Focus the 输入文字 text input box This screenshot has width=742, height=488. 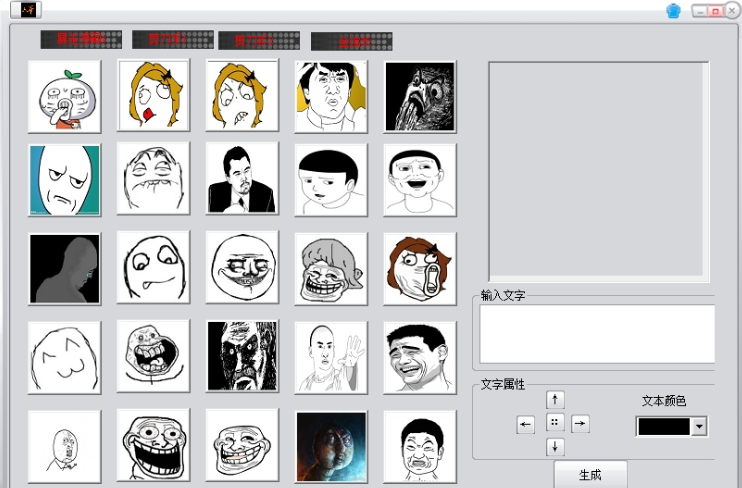[x=597, y=334]
